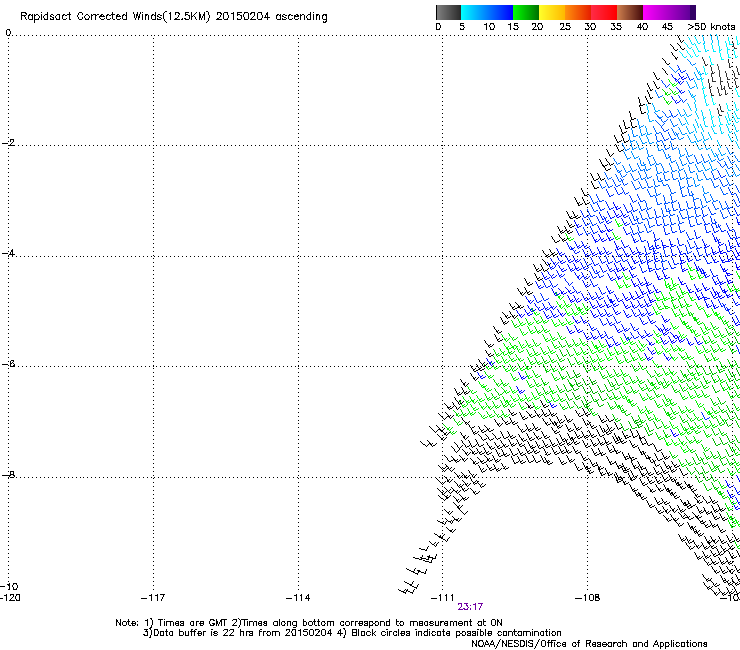This screenshot has width=740, height=650.
Task: Click the NOAA/NESDIS Office of Research credit
Action: coord(589,643)
